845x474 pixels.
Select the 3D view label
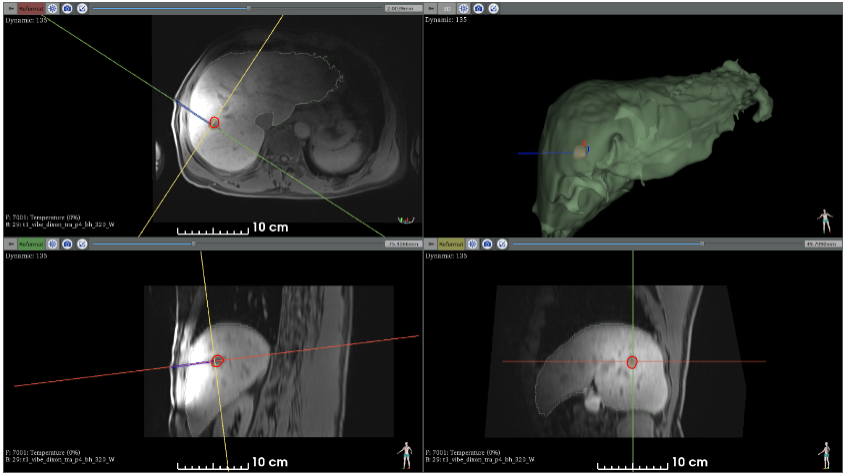coord(448,8)
